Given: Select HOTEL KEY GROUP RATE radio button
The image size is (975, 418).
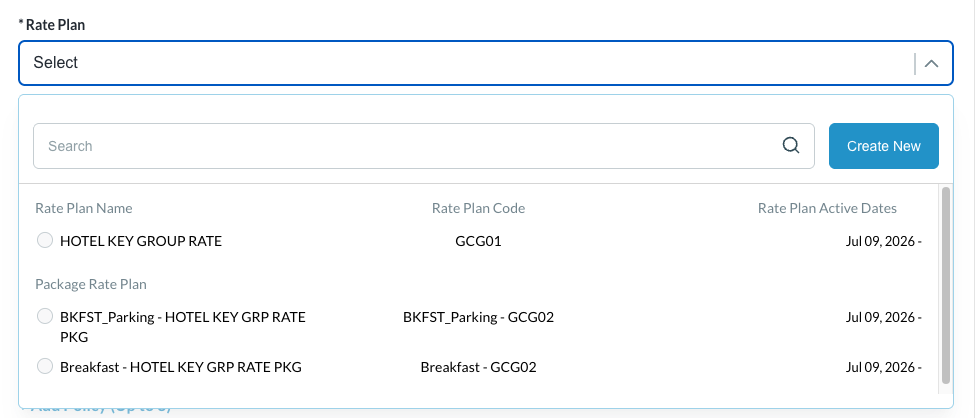Looking at the screenshot, I should tap(45, 240).
